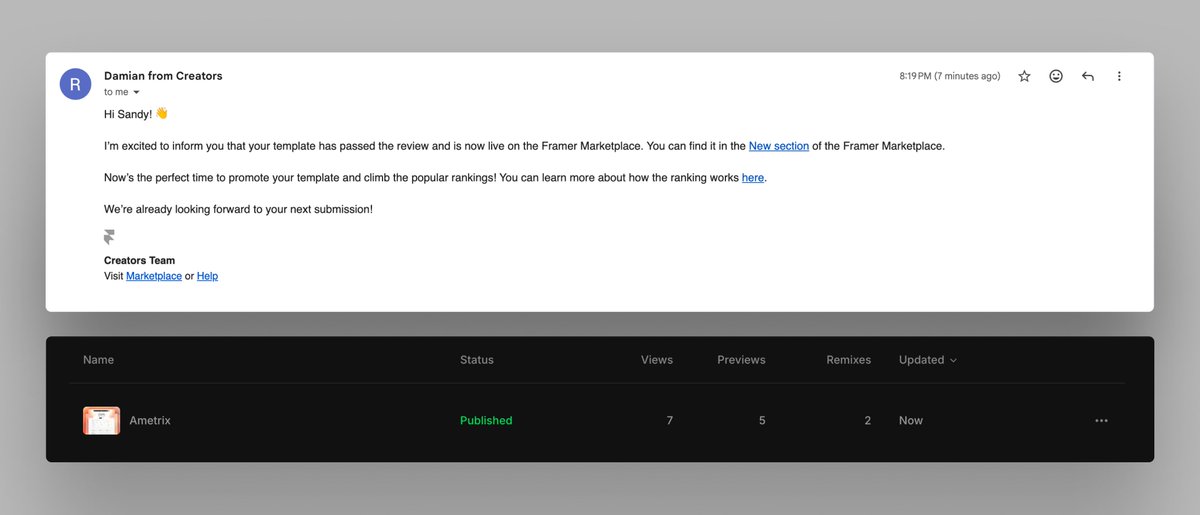Expand the 'to me' recipient details arrow
This screenshot has width=1200, height=515.
(136, 92)
